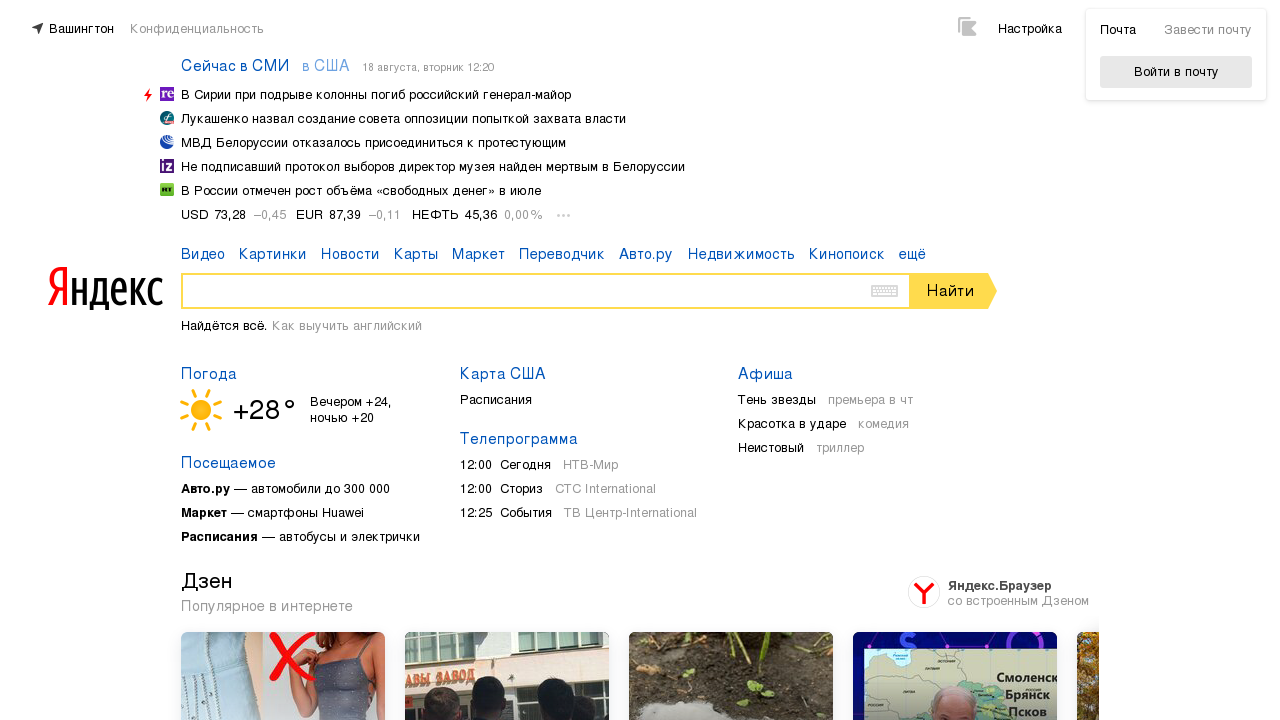The height and width of the screenshot is (720, 1280).
Task: Open the Новости service tab
Action: click(350, 254)
